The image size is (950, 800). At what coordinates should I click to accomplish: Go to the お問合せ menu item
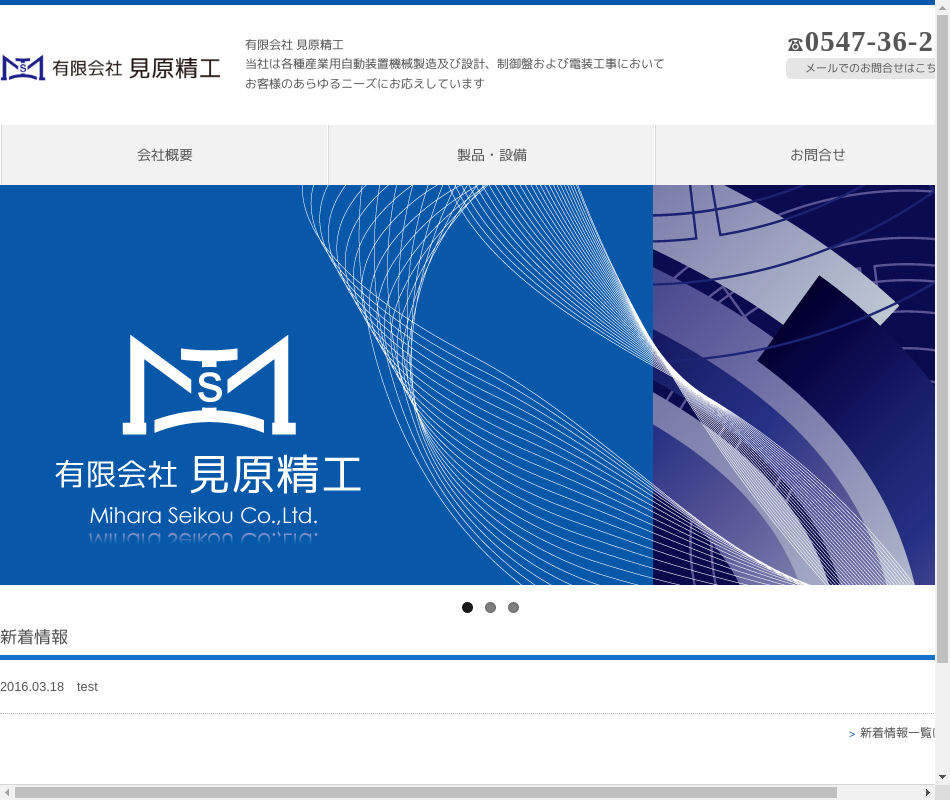(817, 155)
